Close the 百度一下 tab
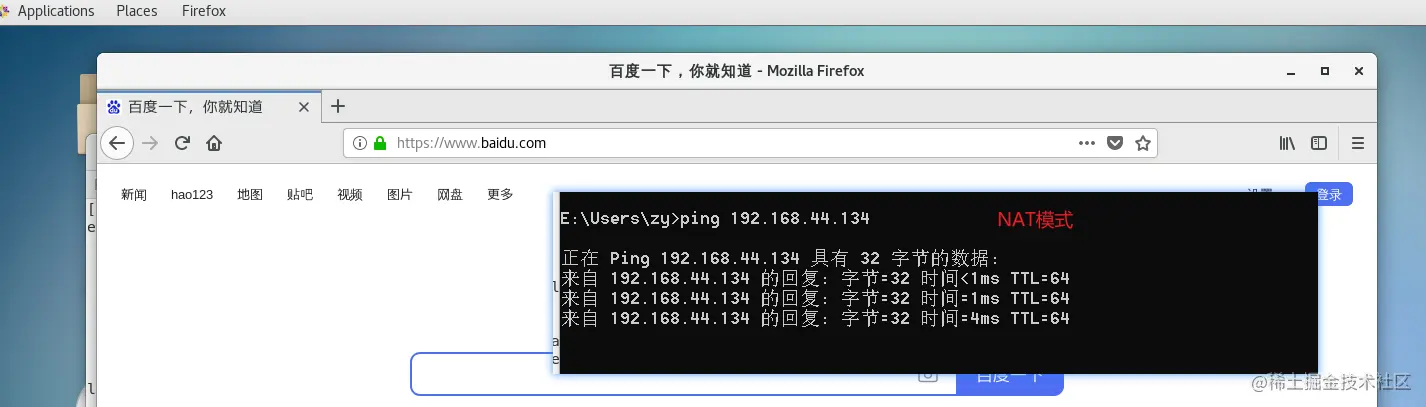1426x407 pixels. point(303,107)
